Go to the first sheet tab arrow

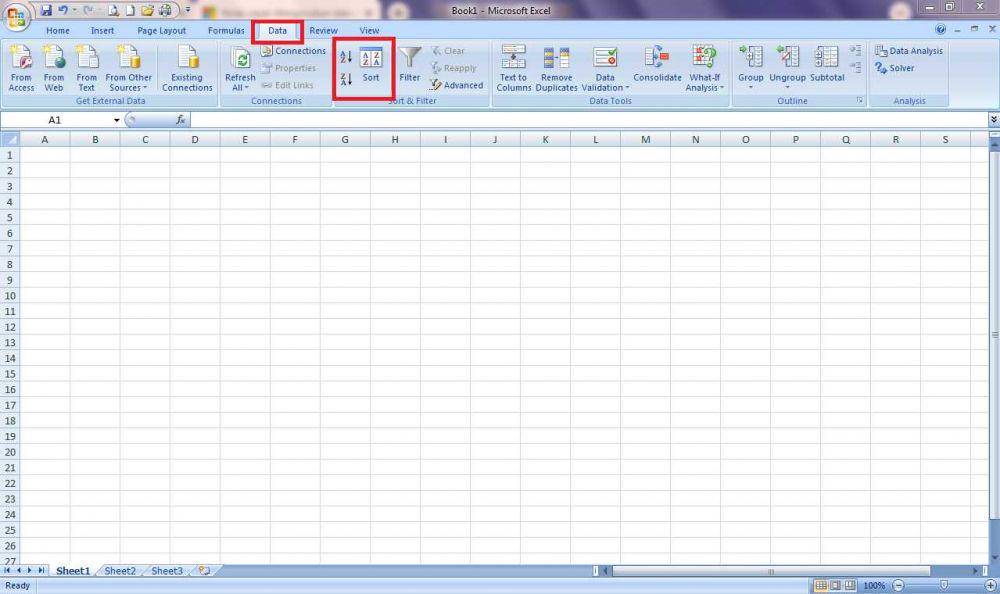click(x=7, y=570)
